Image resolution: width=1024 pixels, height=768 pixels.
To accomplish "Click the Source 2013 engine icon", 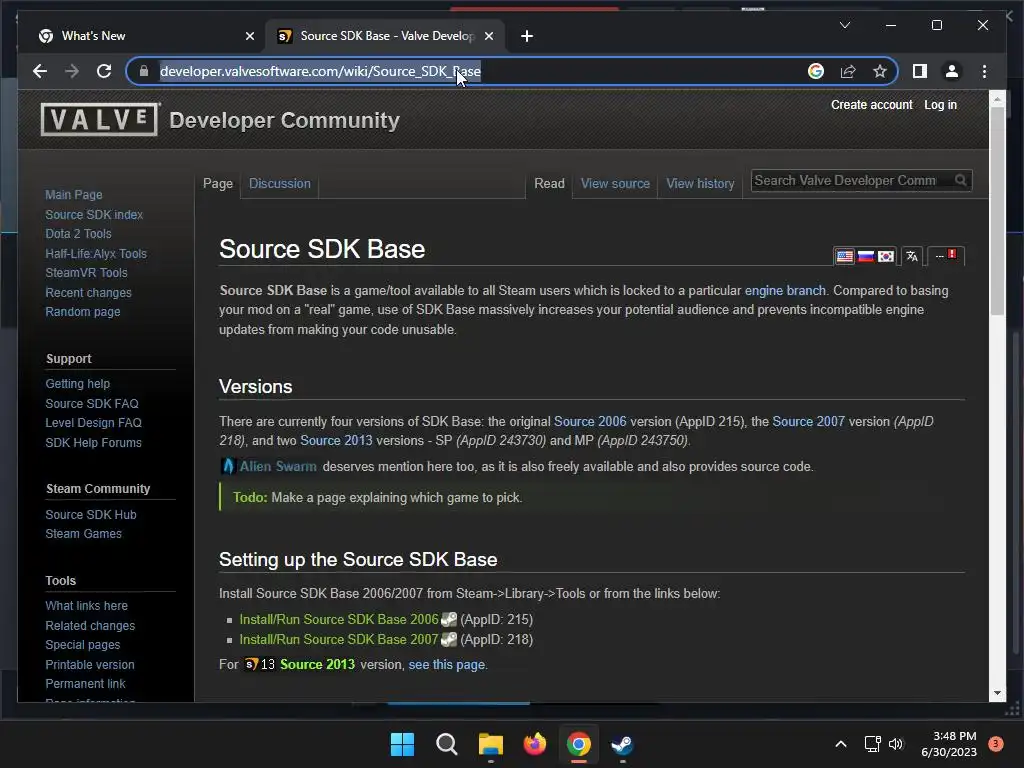I will (260, 664).
